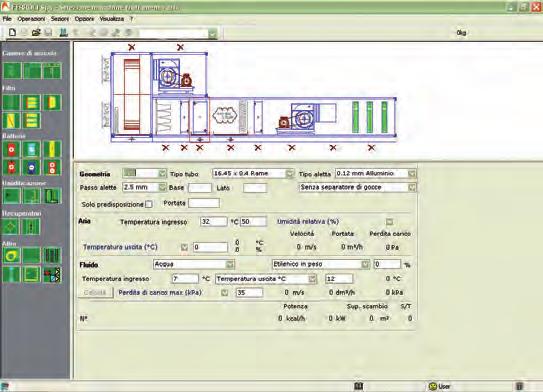543x392 pixels.
Task: Open the air Temperatura uscita (°C) dropdown arrow
Action: coord(184,247)
